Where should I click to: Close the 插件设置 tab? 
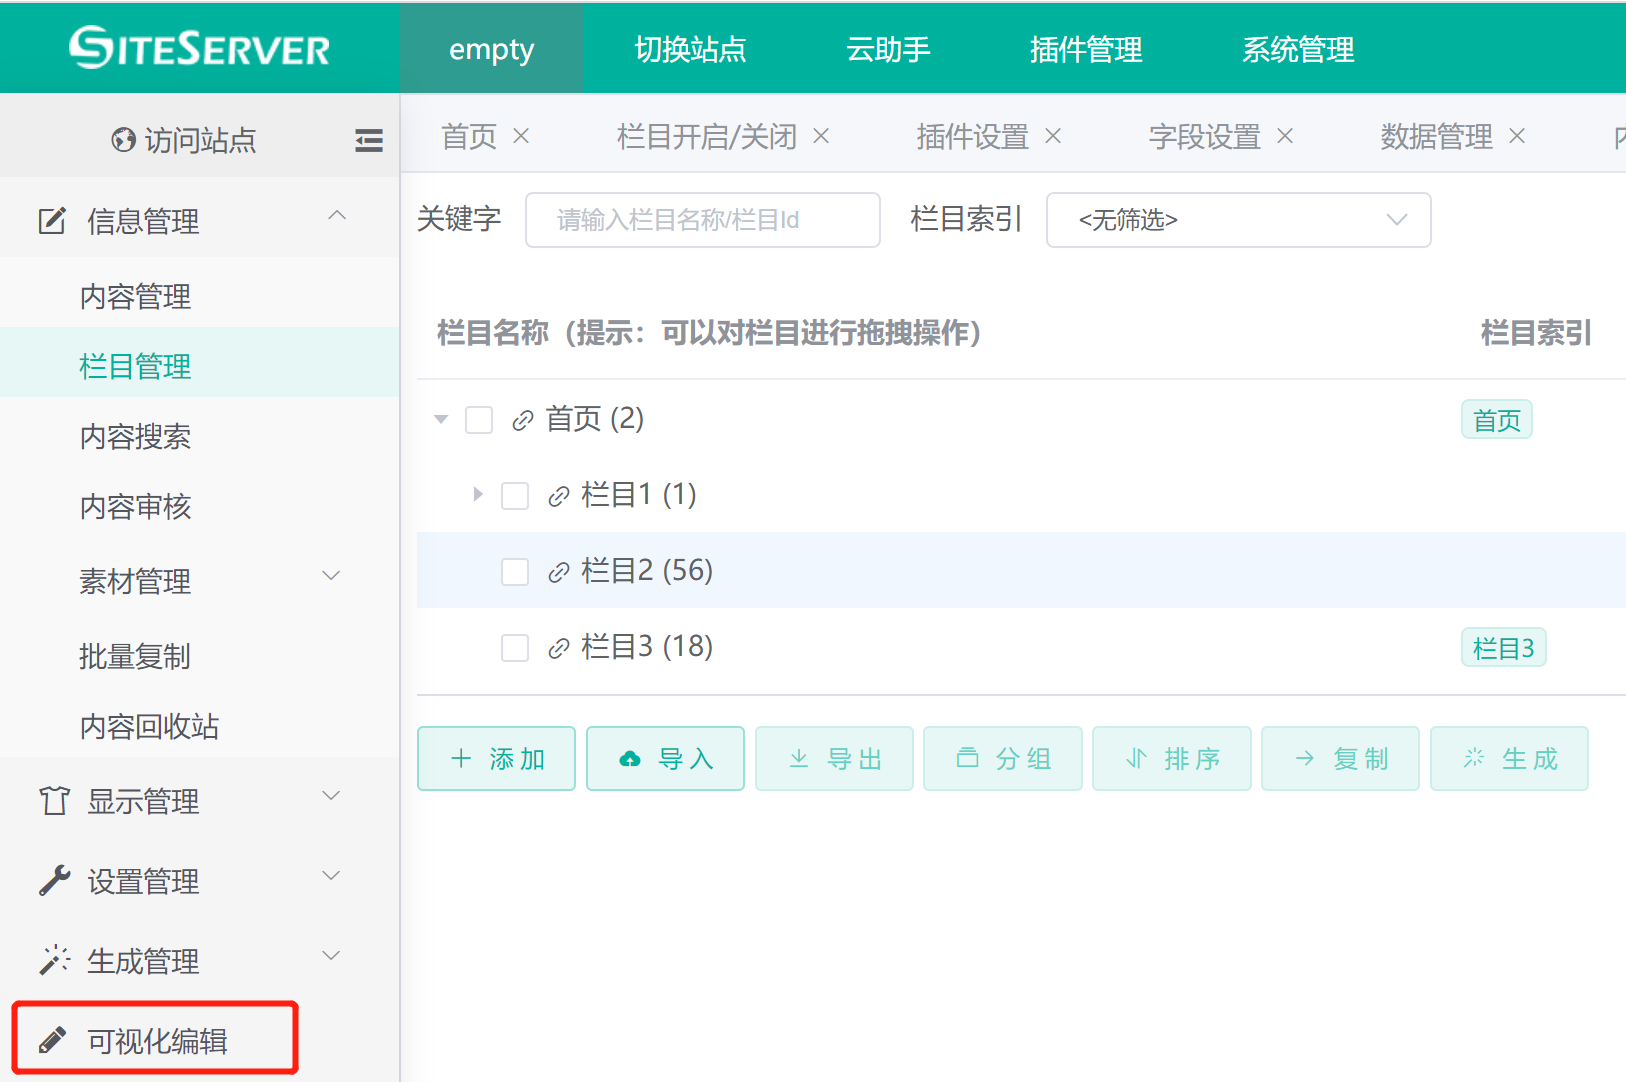click(1053, 136)
